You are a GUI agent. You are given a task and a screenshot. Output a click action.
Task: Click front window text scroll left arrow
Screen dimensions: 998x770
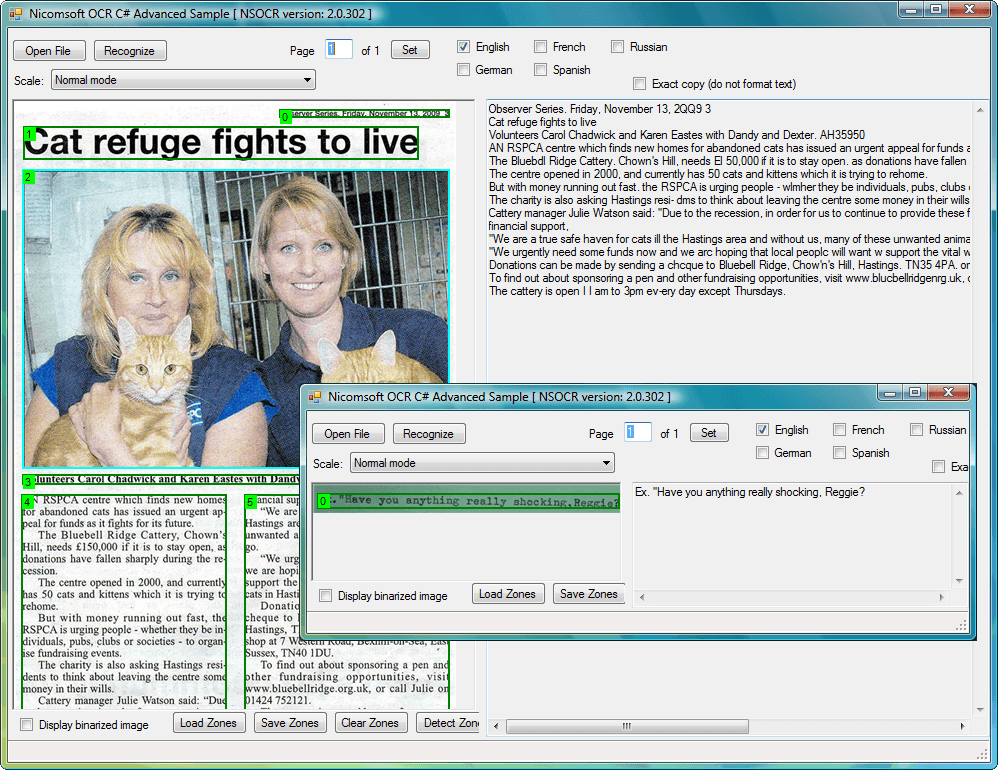(642, 597)
